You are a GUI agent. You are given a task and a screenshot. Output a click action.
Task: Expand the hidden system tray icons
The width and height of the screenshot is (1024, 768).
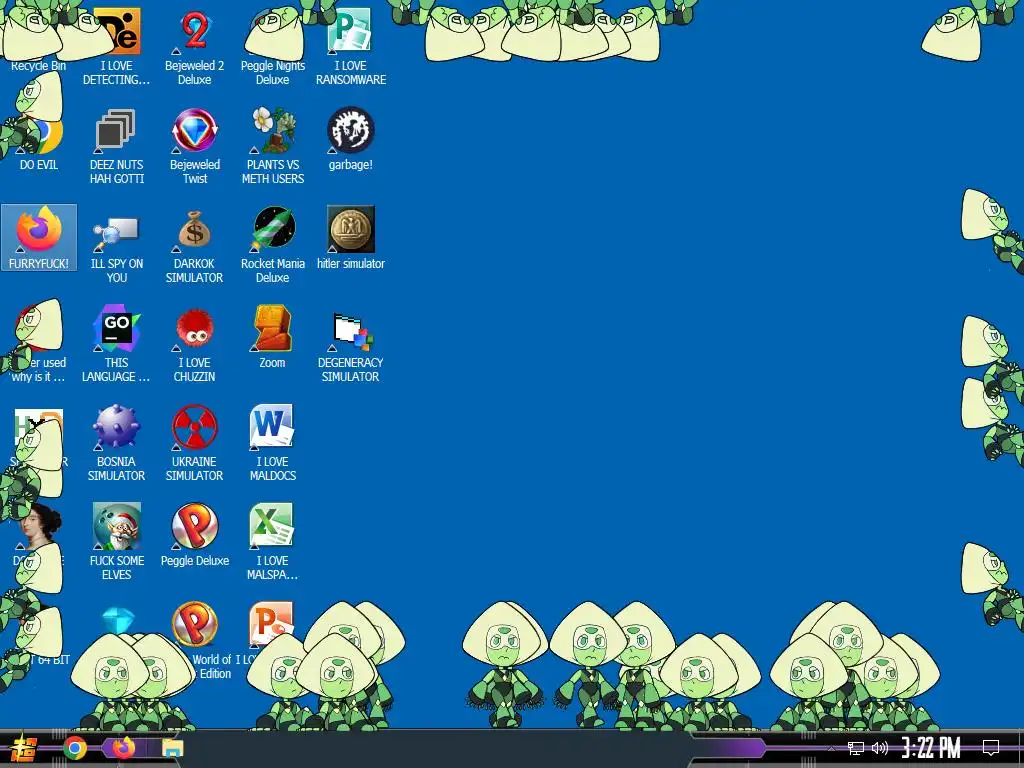click(x=831, y=748)
